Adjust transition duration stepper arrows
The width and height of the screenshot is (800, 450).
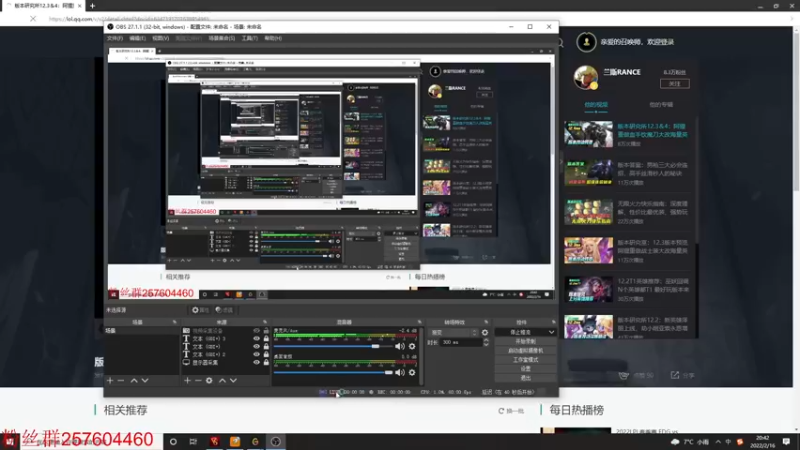pos(486,342)
